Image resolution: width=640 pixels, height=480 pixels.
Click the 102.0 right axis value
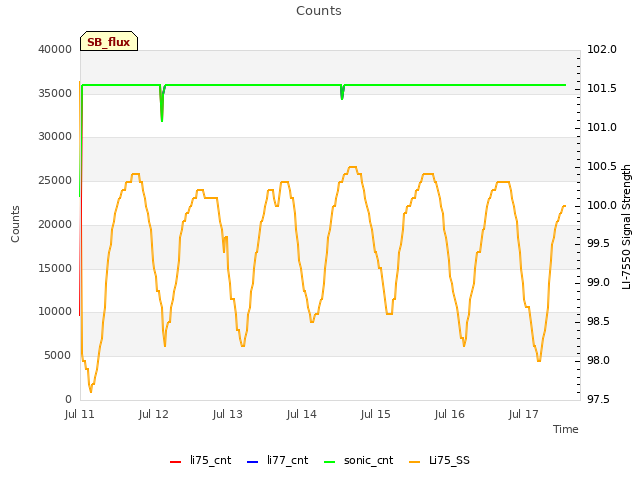[x=602, y=49]
